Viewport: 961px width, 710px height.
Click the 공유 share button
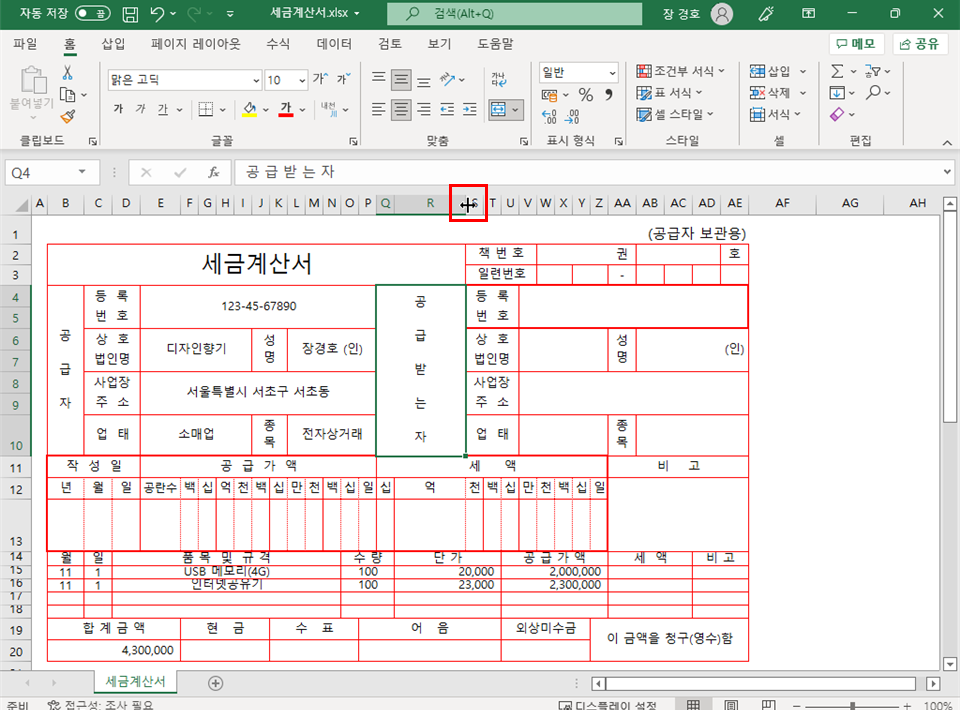(920, 44)
